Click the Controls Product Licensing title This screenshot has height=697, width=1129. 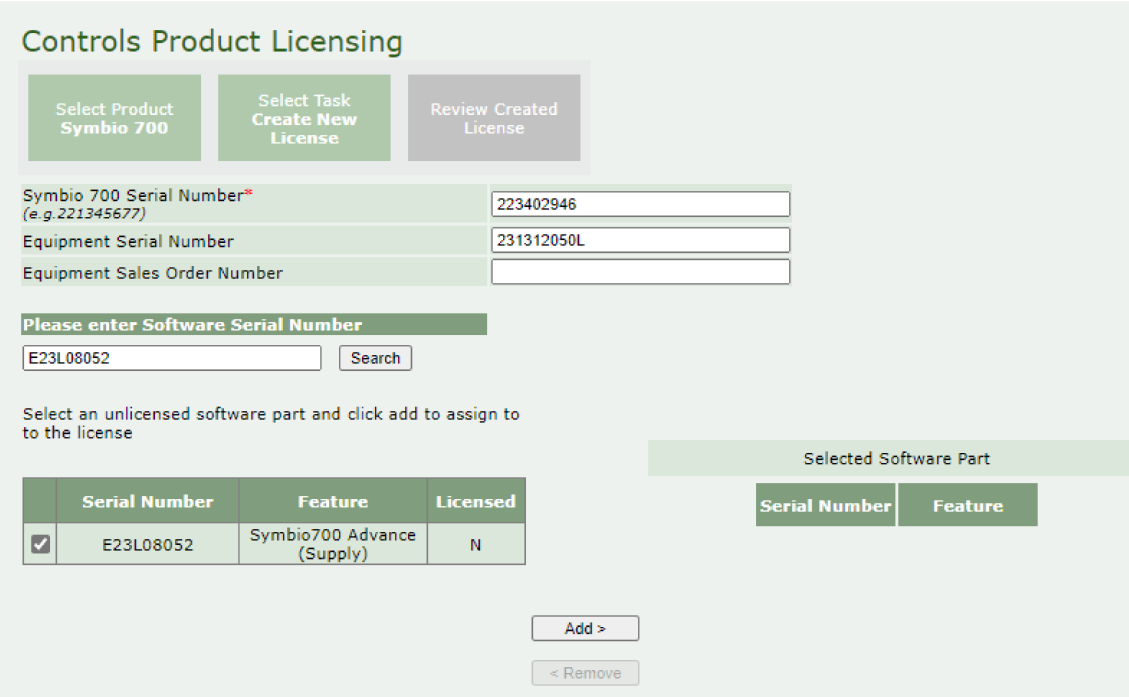pos(212,41)
